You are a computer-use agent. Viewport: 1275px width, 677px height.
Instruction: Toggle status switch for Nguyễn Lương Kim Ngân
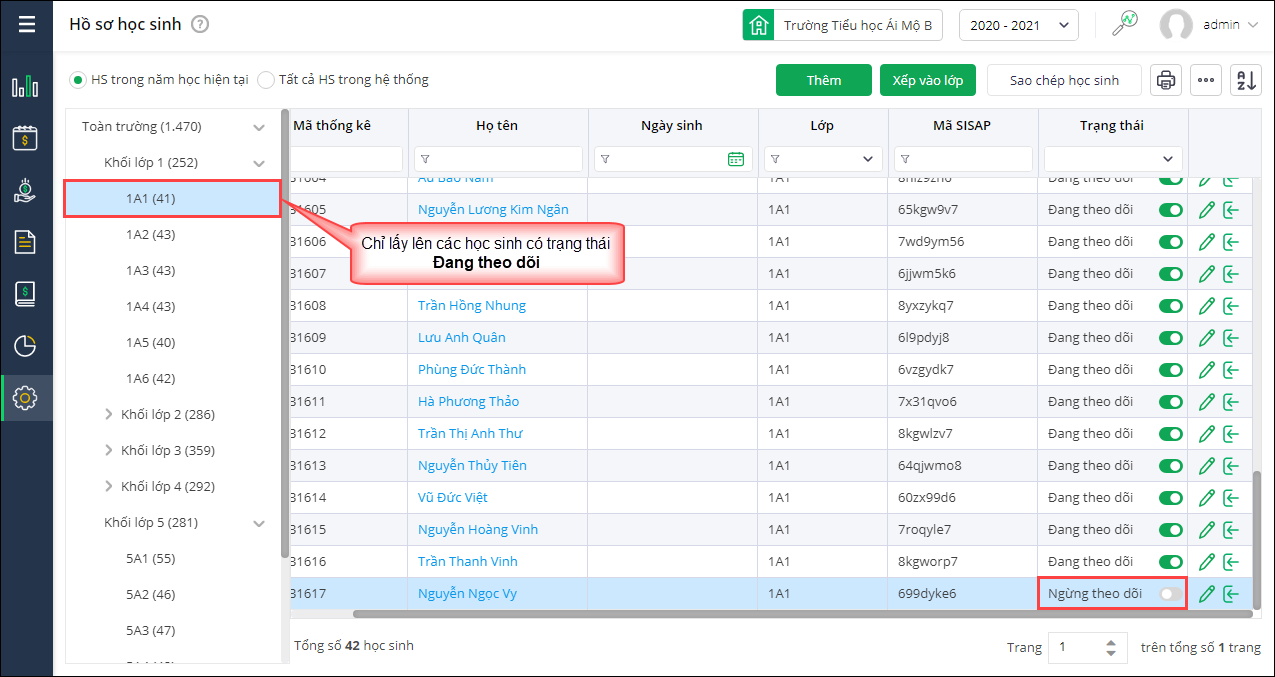(x=1170, y=209)
